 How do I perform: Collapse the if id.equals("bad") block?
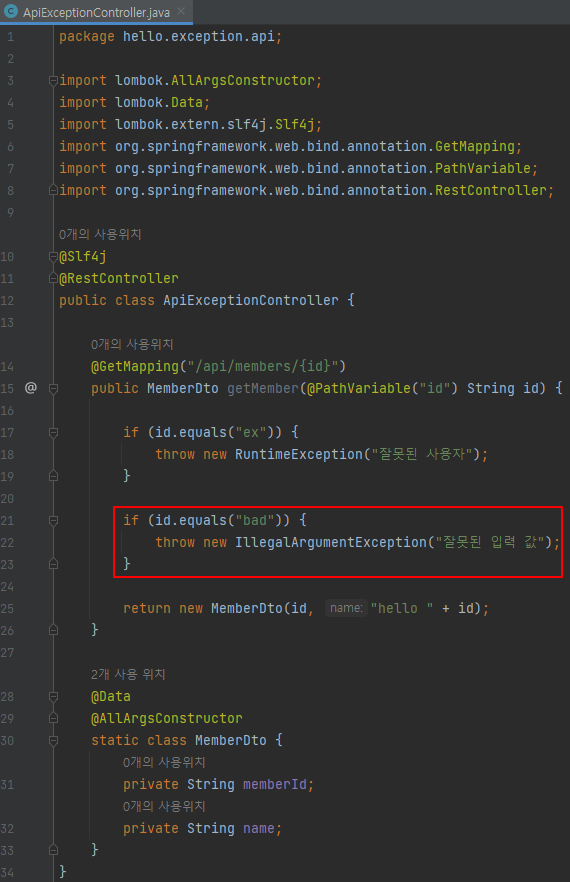tap(53, 520)
